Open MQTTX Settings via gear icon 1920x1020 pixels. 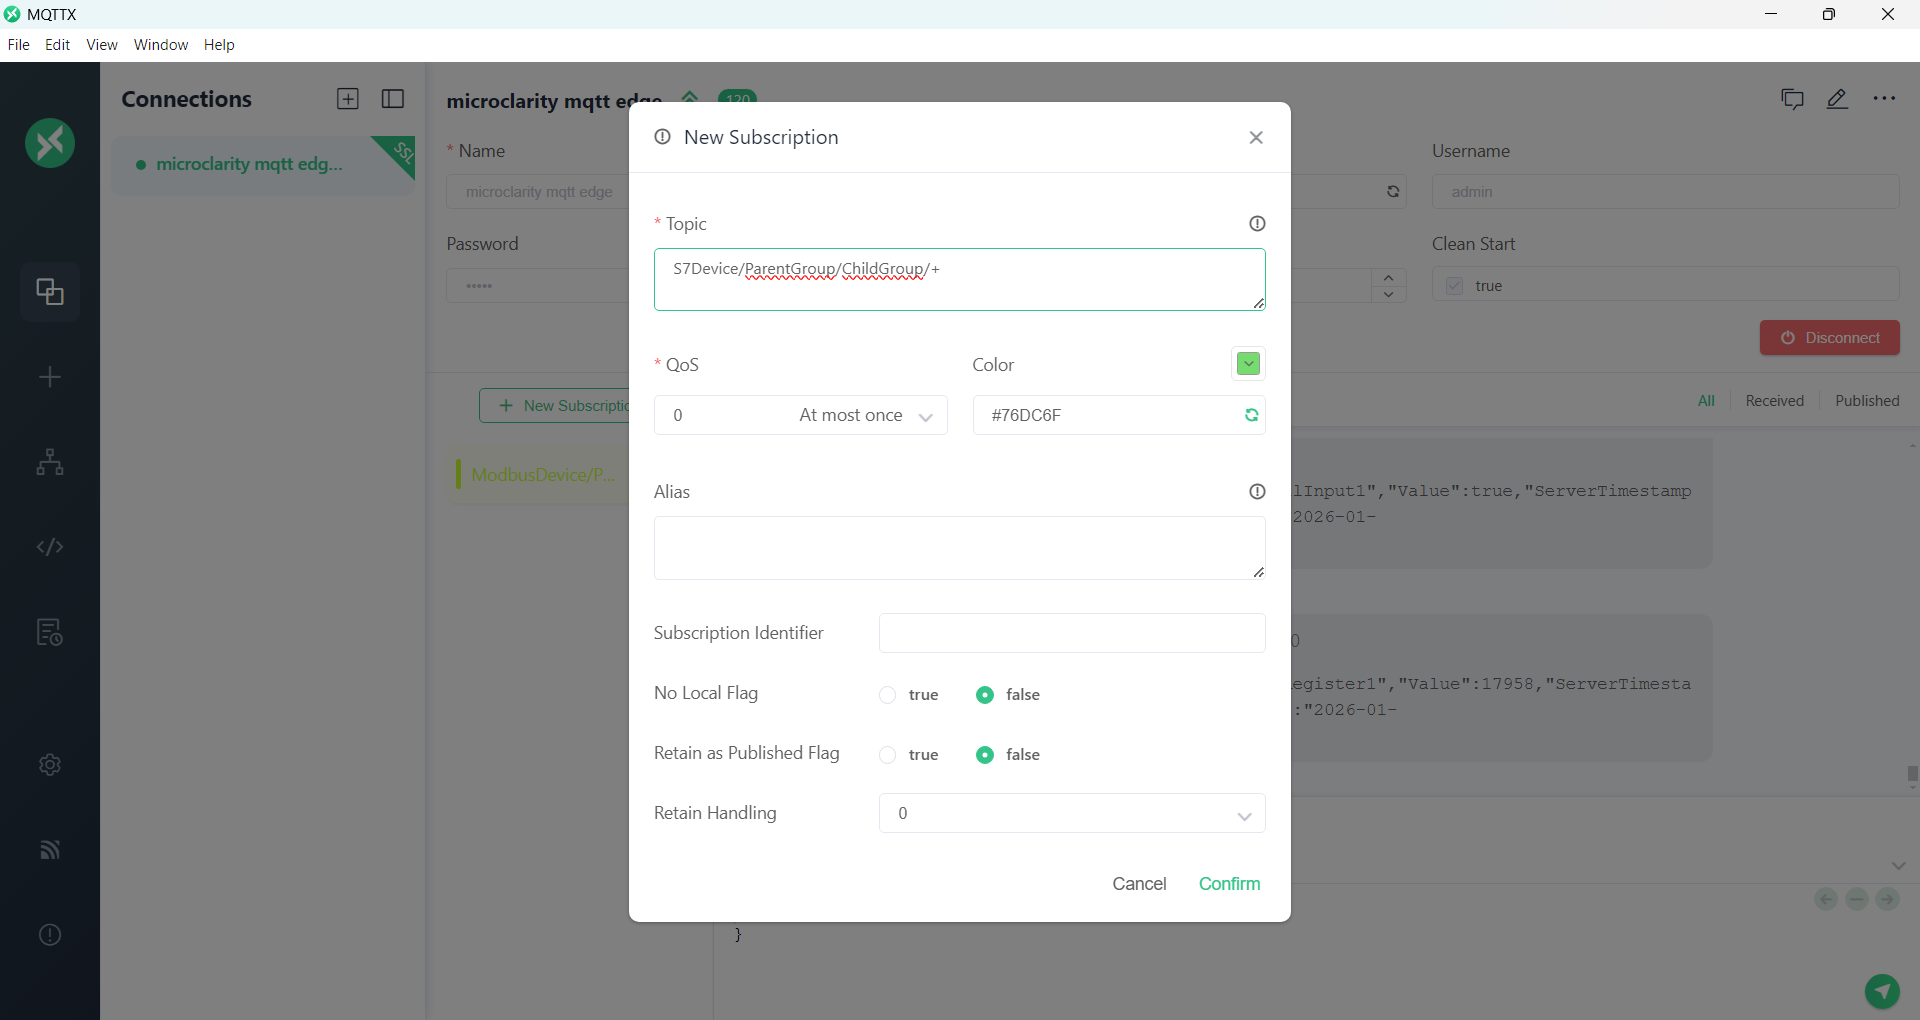point(50,765)
